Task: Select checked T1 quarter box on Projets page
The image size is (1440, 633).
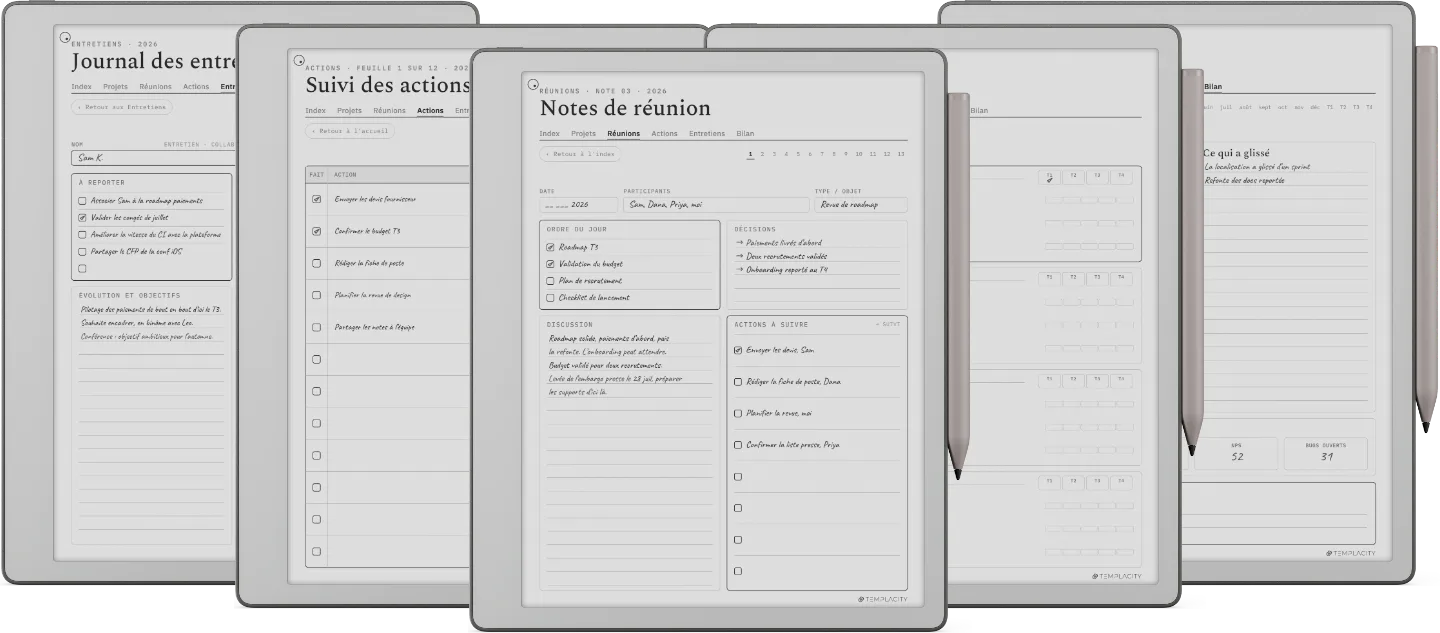Action: pos(1050,177)
